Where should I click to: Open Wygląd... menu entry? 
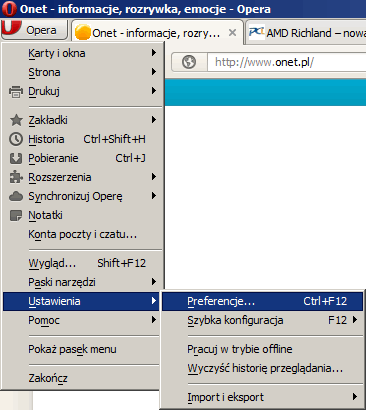(x=82, y=263)
